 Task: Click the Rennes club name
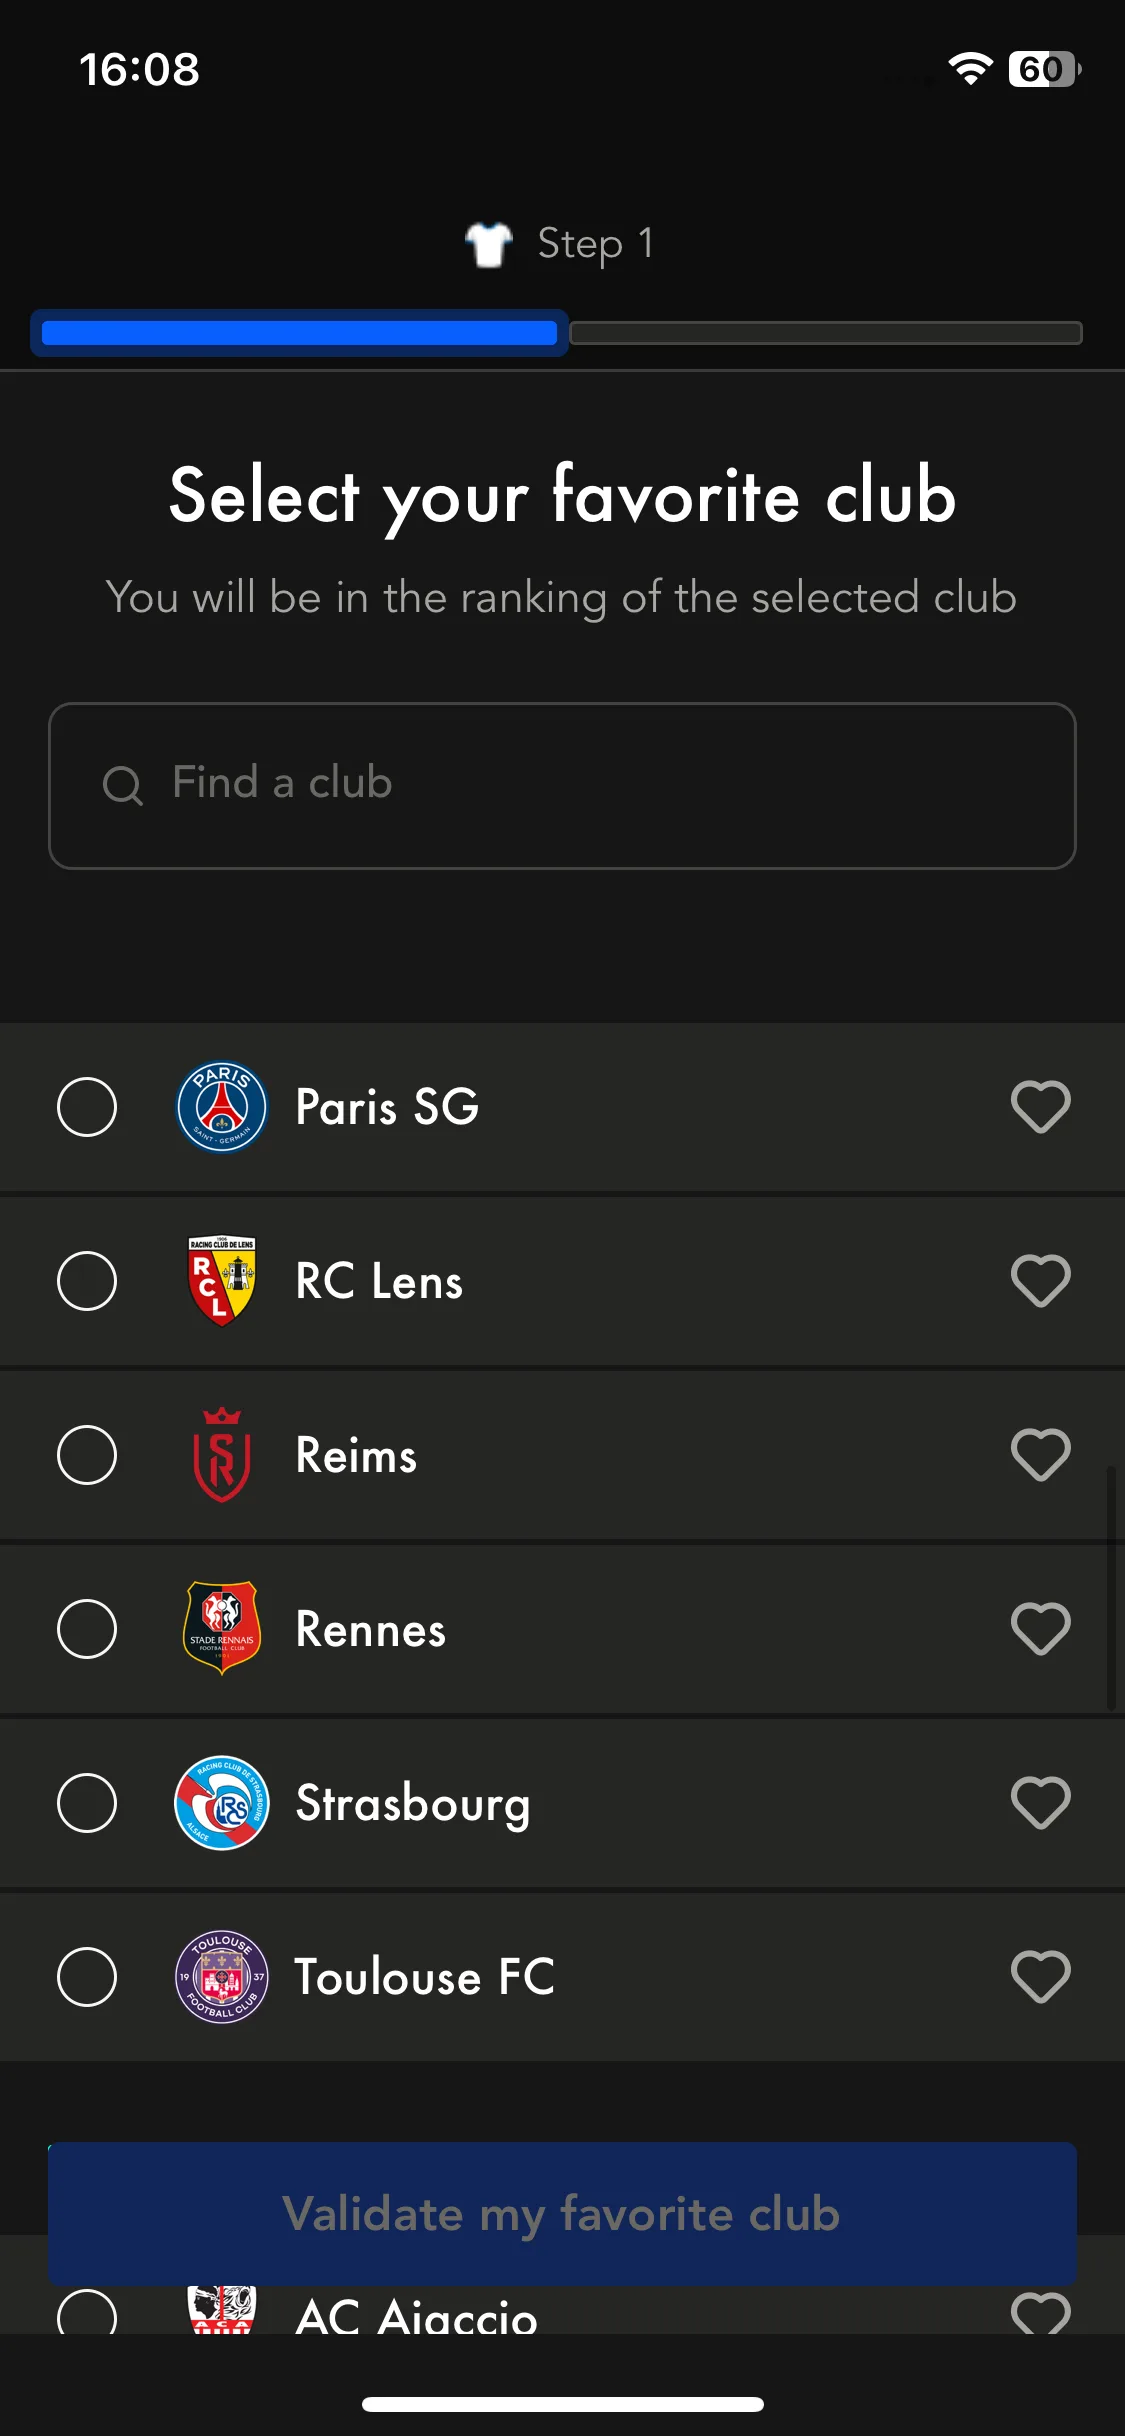coord(371,1630)
